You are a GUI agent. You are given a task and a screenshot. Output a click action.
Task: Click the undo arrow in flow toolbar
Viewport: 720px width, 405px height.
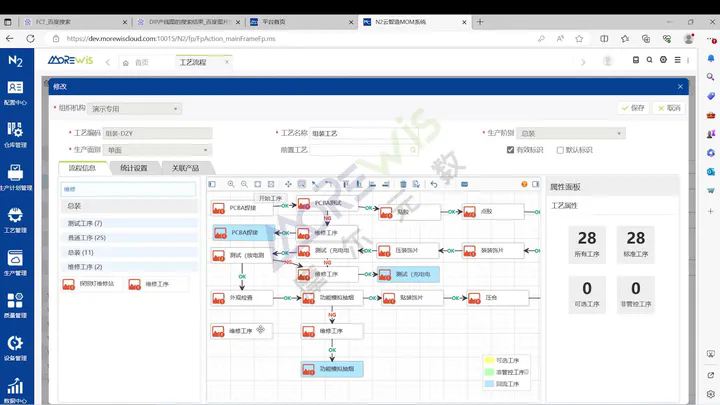(433, 184)
